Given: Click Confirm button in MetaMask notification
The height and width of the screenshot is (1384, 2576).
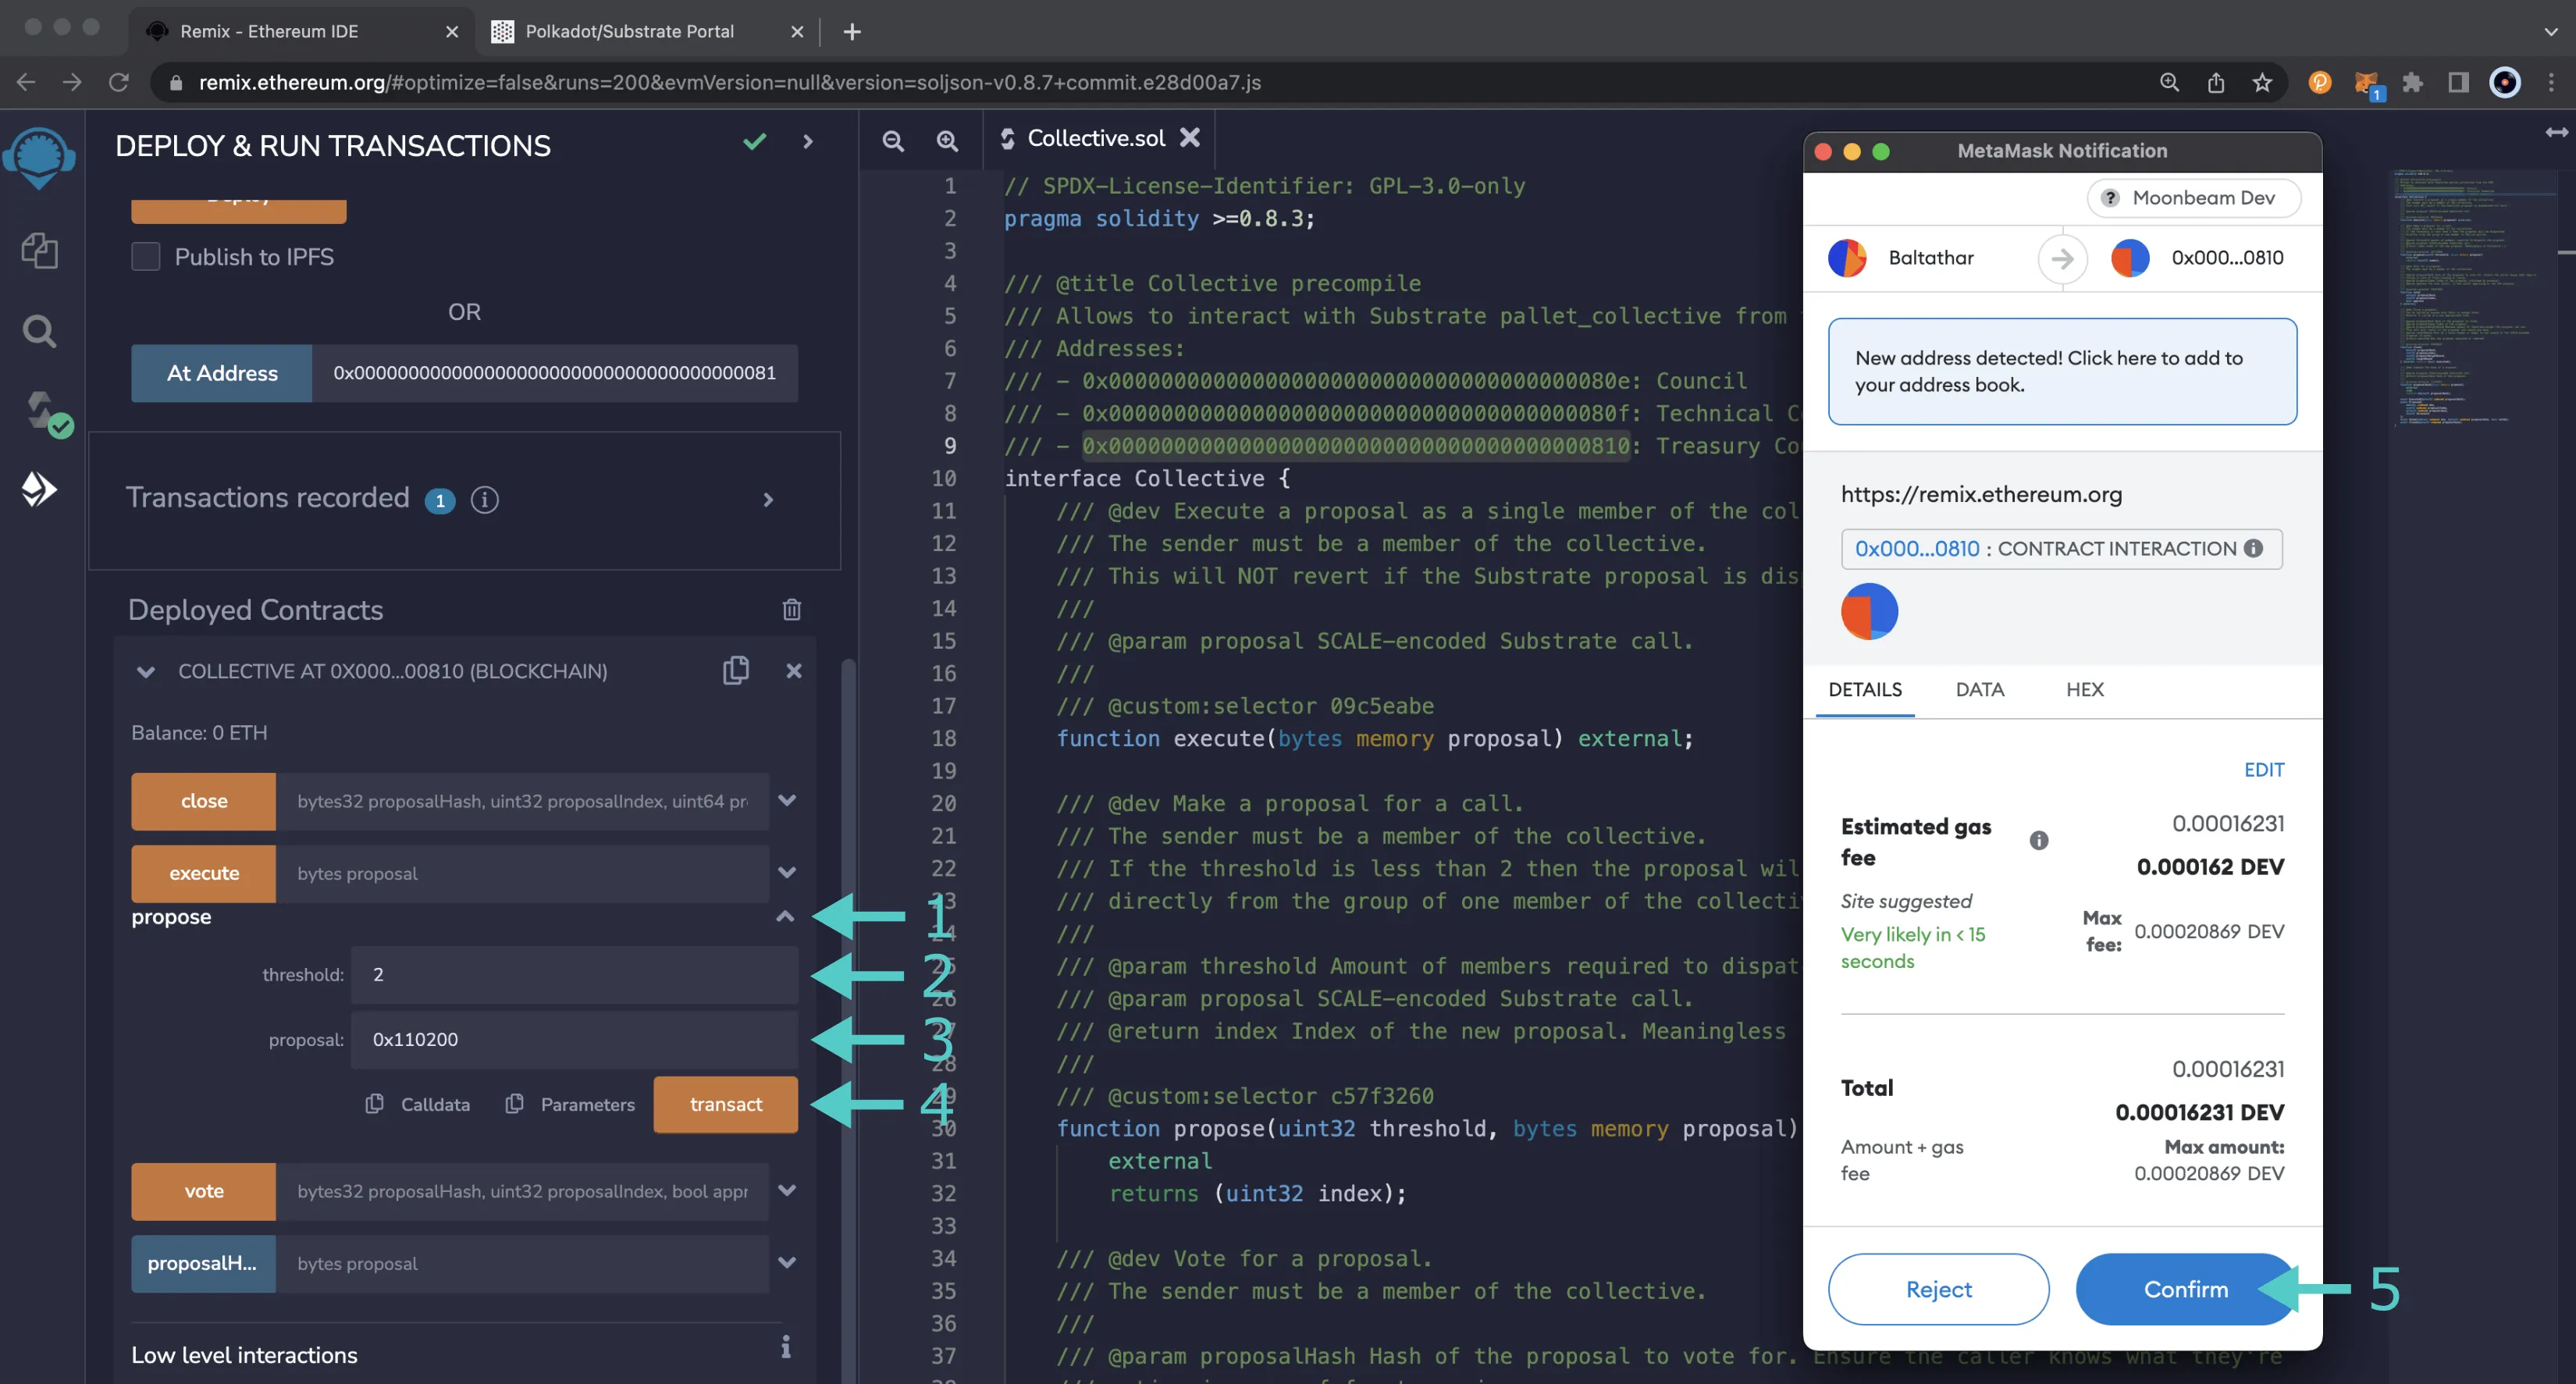Looking at the screenshot, I should click(2184, 1289).
